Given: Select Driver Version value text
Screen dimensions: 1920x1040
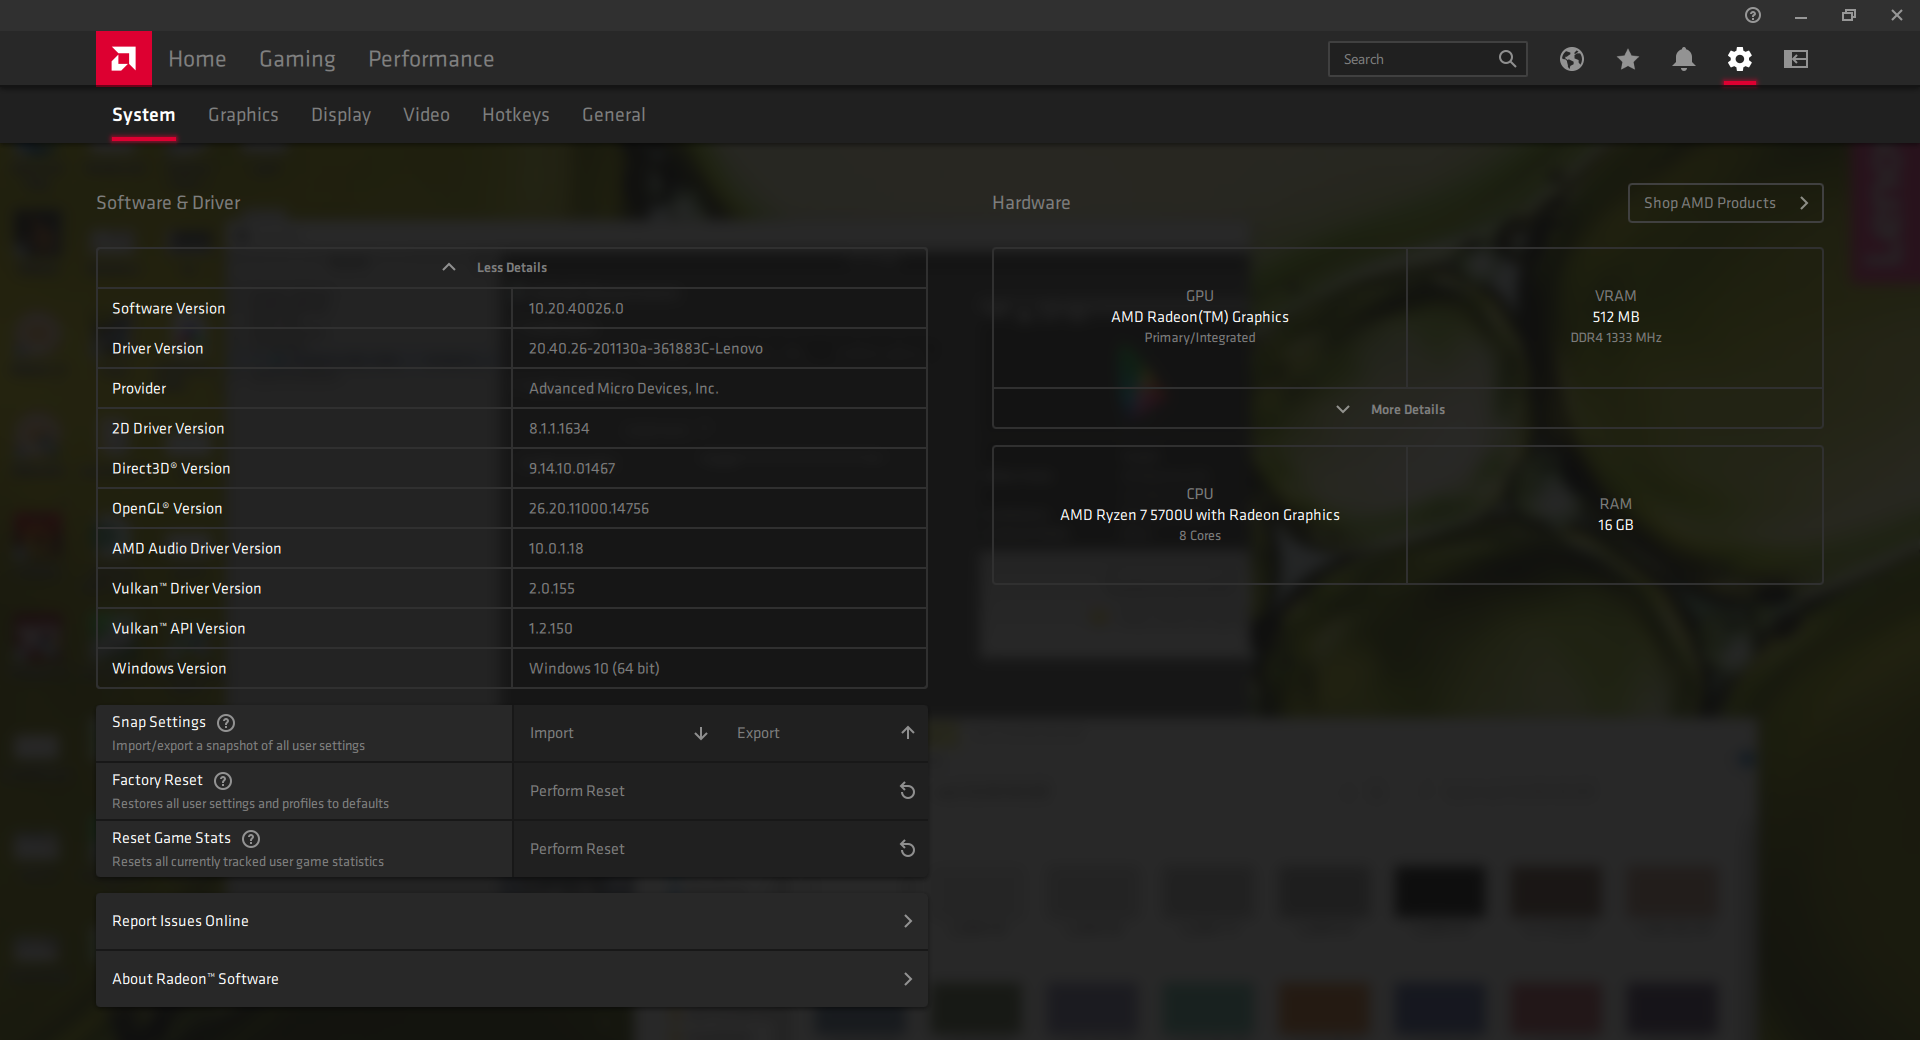Looking at the screenshot, I should (646, 348).
